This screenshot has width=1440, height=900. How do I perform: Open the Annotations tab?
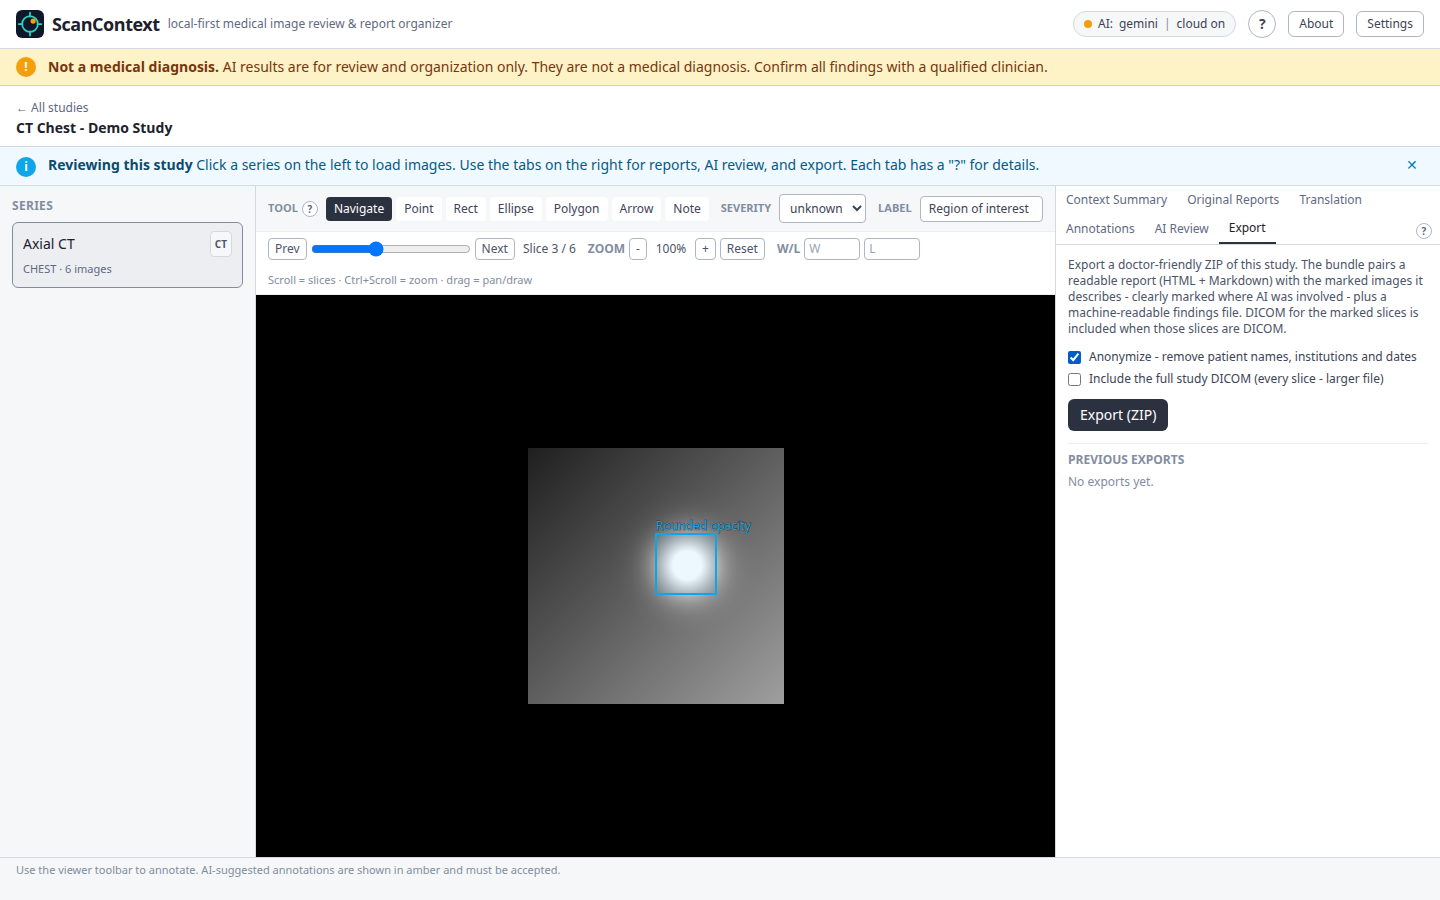(x=1100, y=229)
